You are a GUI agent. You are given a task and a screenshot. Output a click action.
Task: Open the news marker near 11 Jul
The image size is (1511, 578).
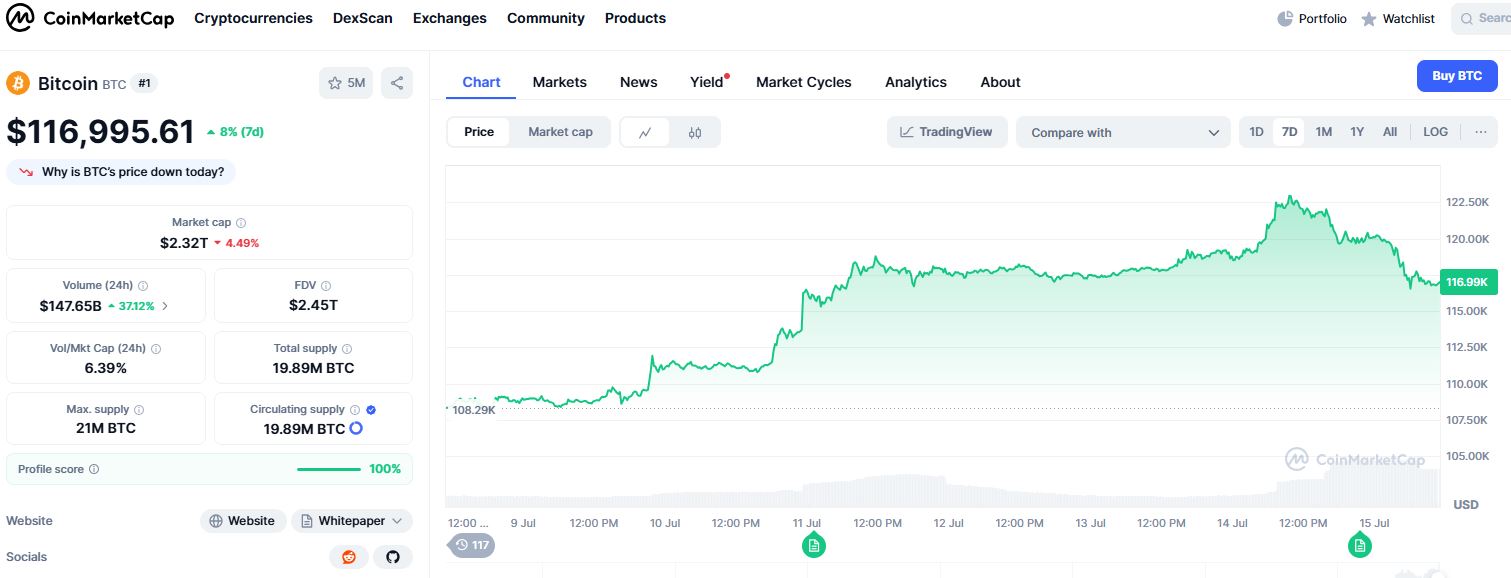pos(814,545)
